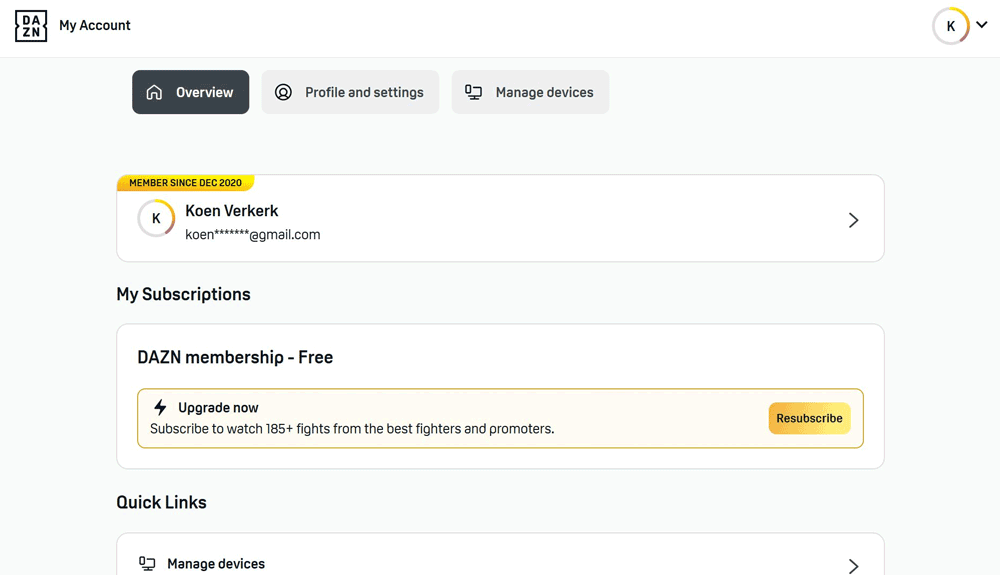This screenshot has height=575, width=1000.
Task: Click the K avatar in the member card
Action: pyautogui.click(x=156, y=219)
